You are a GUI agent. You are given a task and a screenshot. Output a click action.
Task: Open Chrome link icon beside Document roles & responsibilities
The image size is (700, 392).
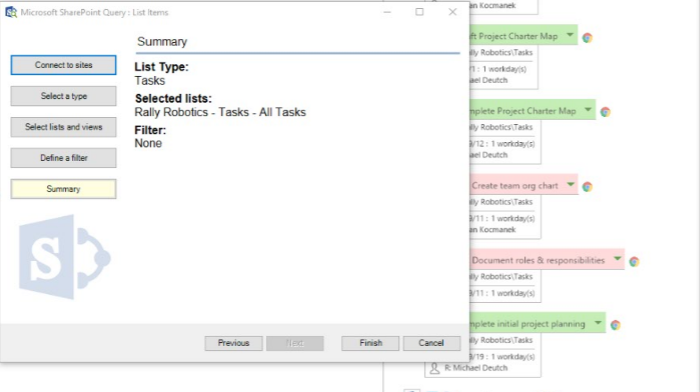(634, 262)
